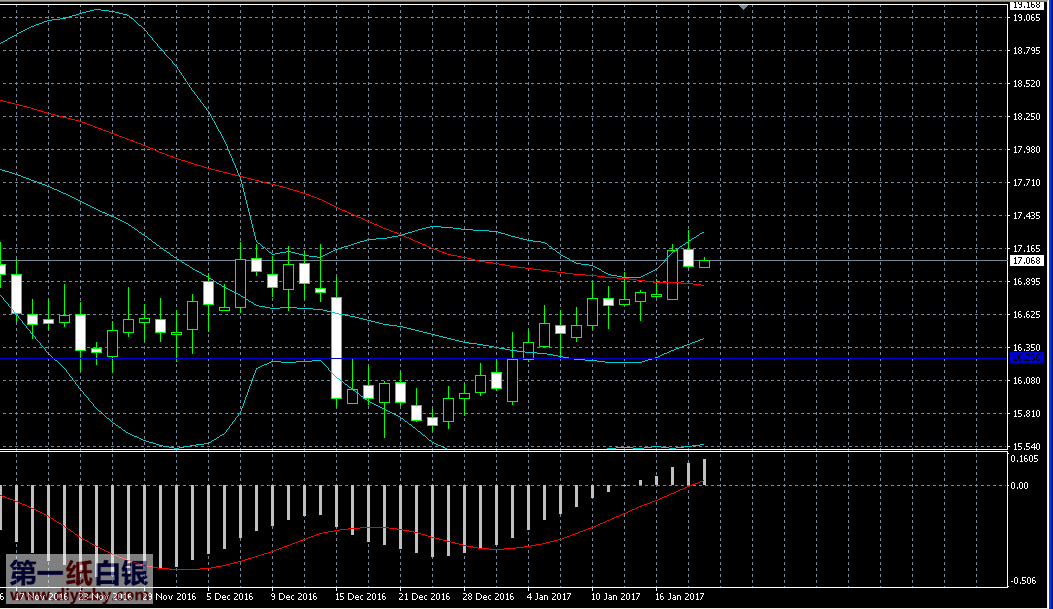Click the 15.810 price scale label
Viewport: 1053px width, 609px height.
(1026, 413)
